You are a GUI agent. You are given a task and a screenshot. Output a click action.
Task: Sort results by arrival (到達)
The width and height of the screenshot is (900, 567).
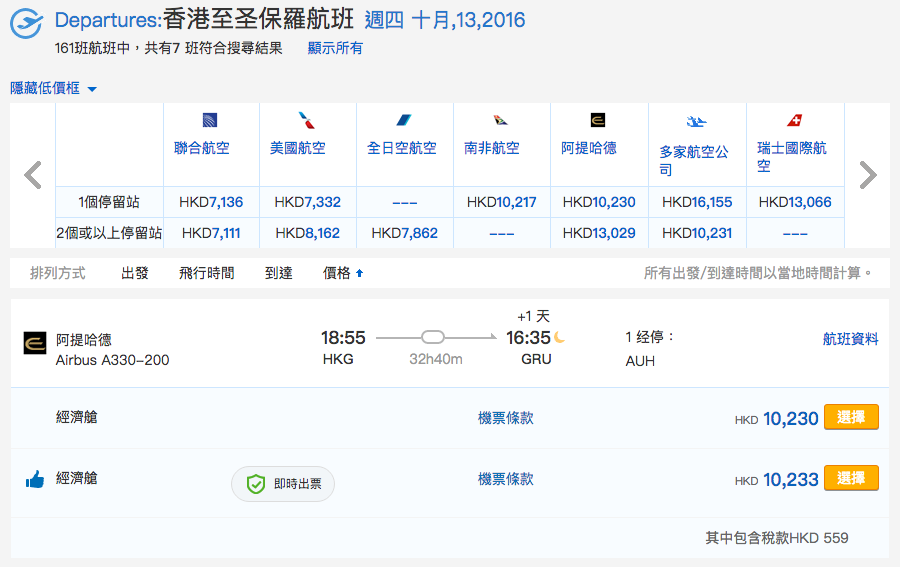coord(278,273)
